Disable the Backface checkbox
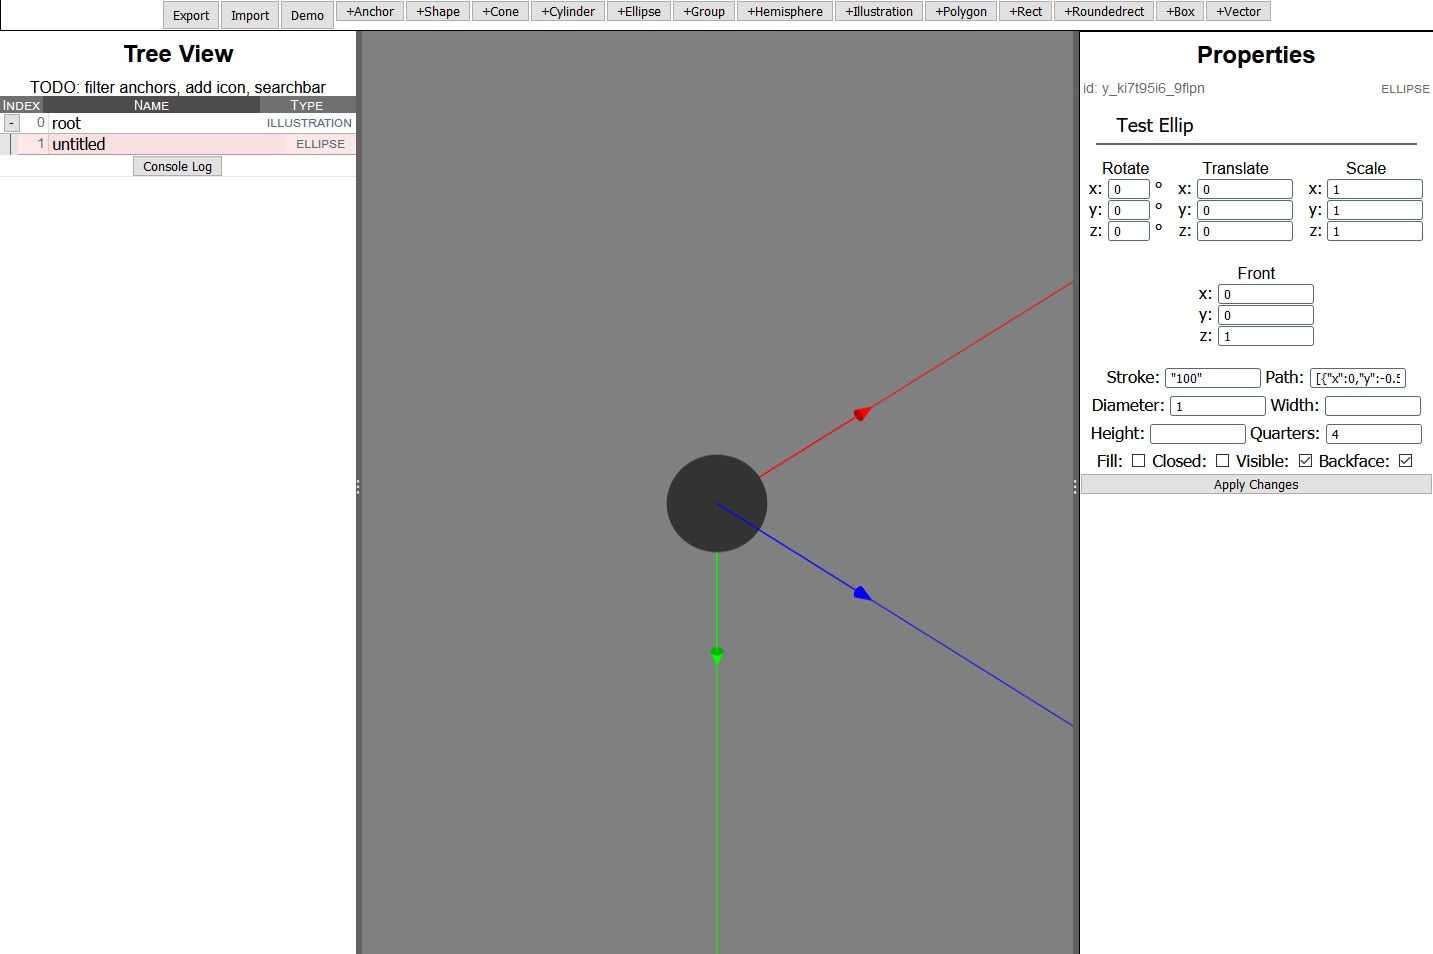 [x=1405, y=461]
